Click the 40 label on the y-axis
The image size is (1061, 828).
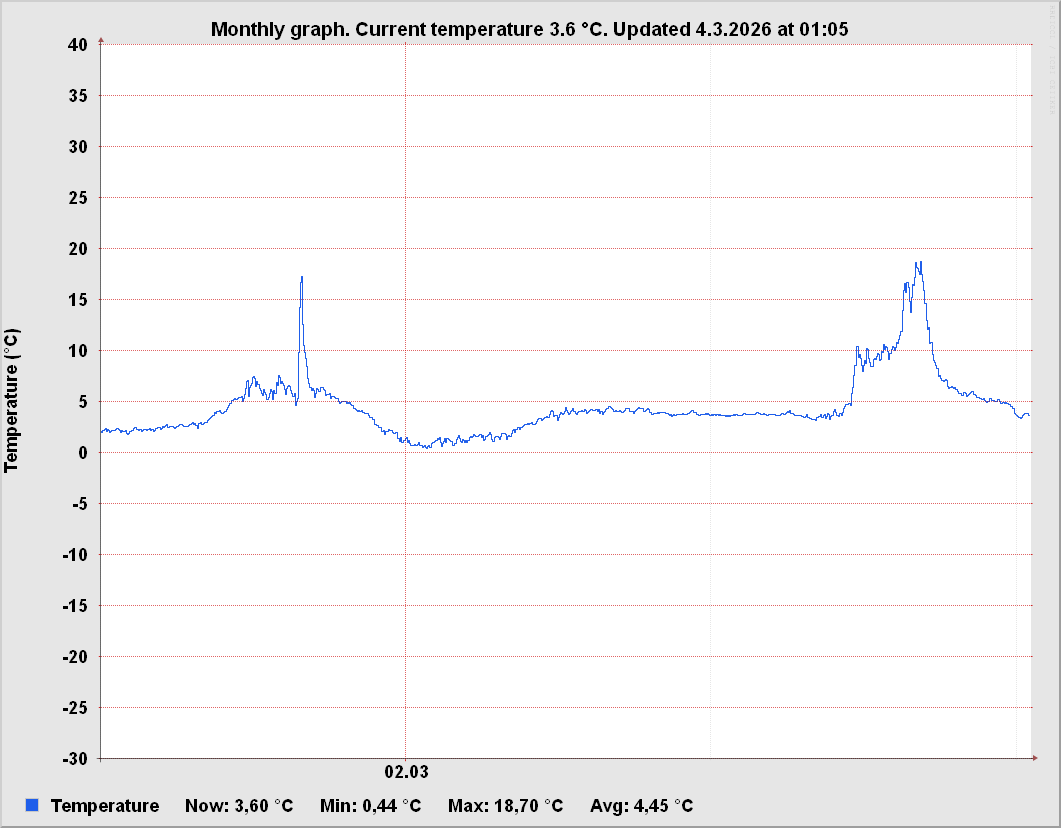pyautogui.click(x=78, y=44)
